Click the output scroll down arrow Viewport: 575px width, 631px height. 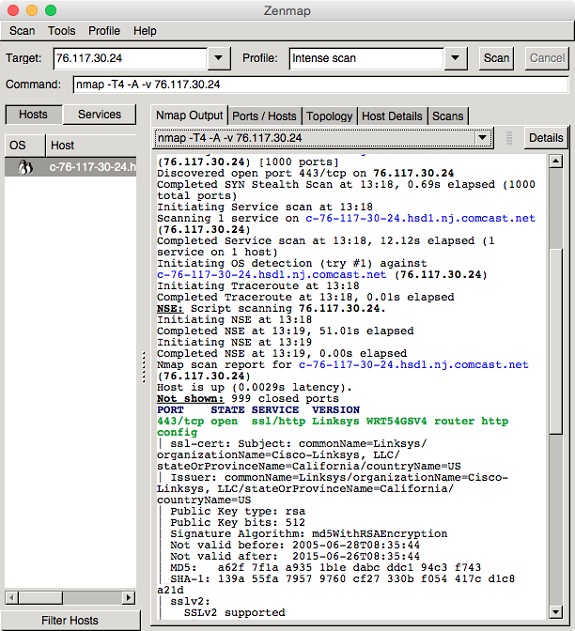click(x=556, y=612)
